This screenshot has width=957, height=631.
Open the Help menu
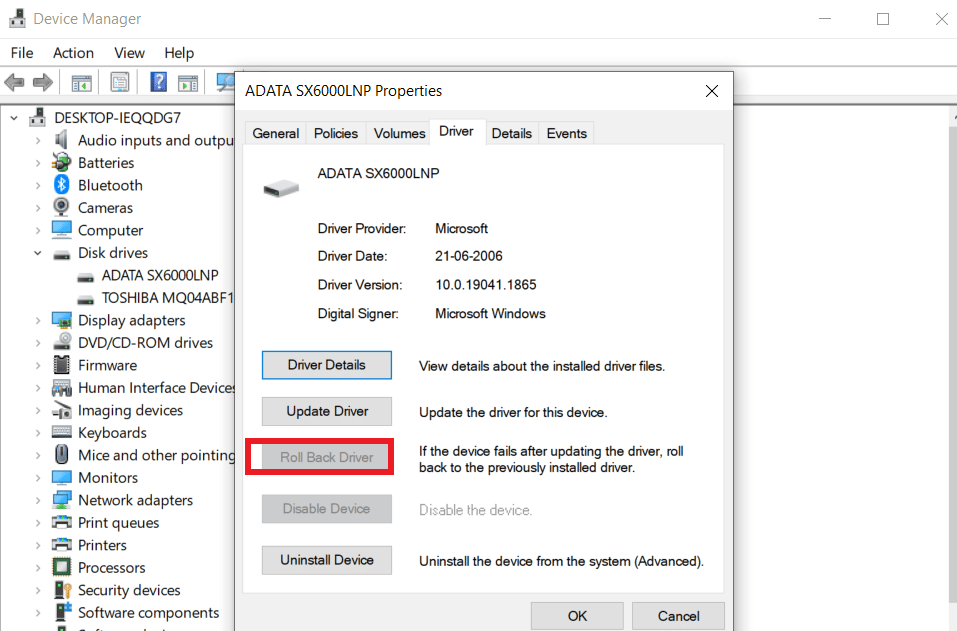click(x=179, y=53)
